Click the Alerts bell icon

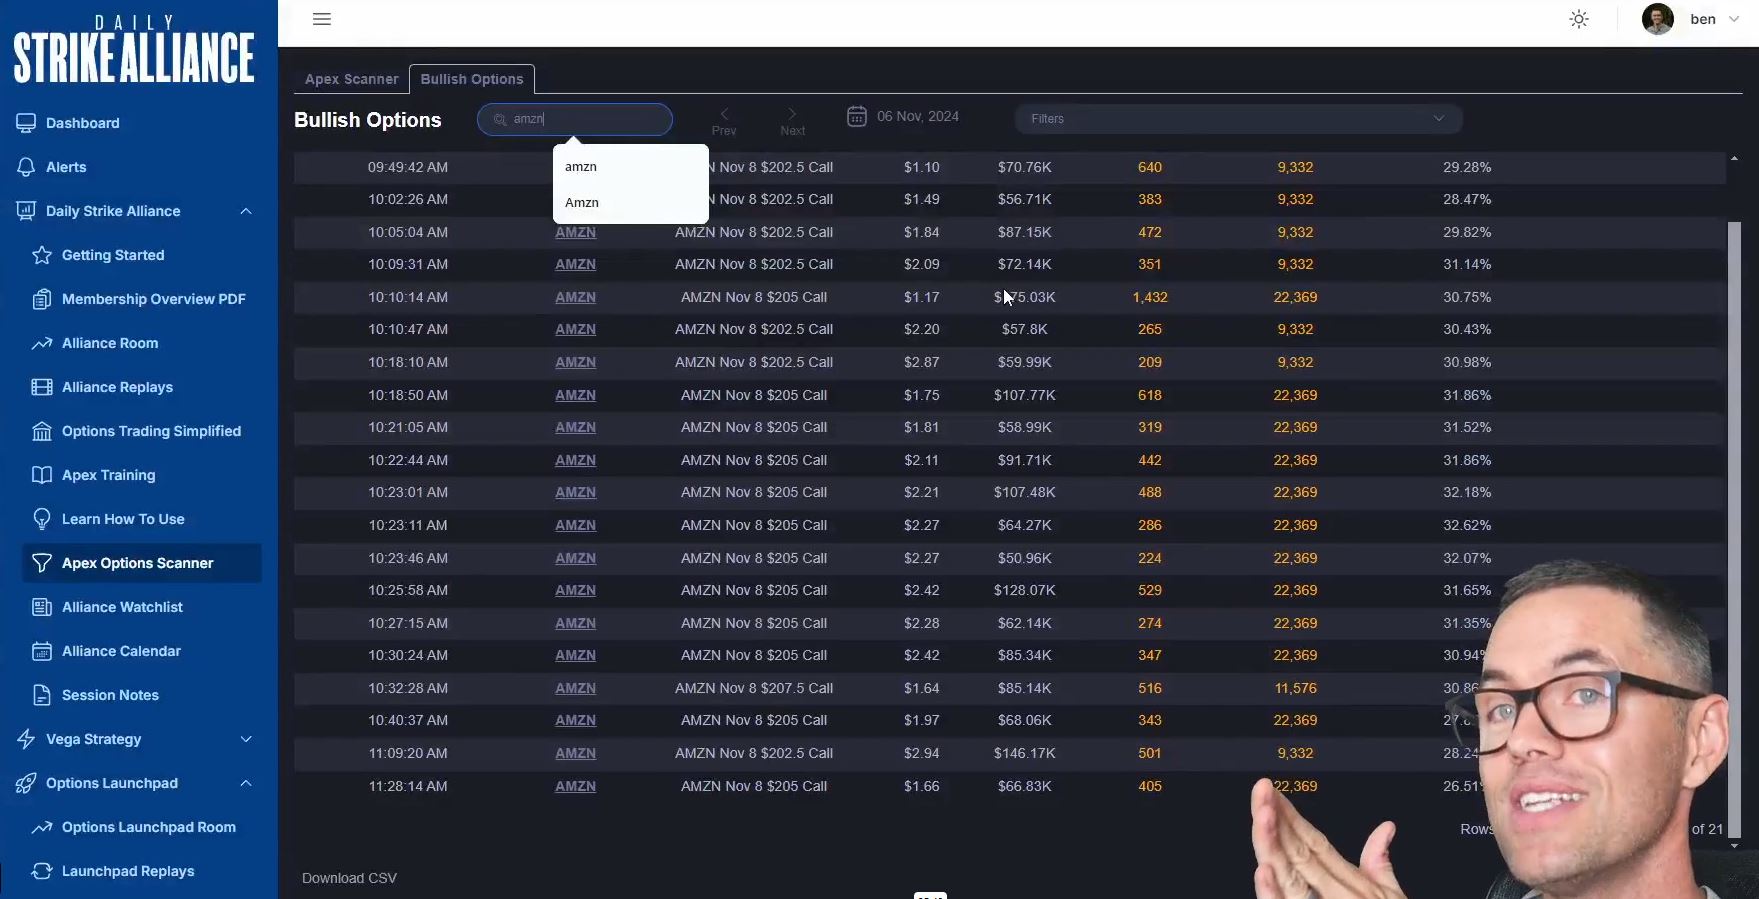coord(26,167)
